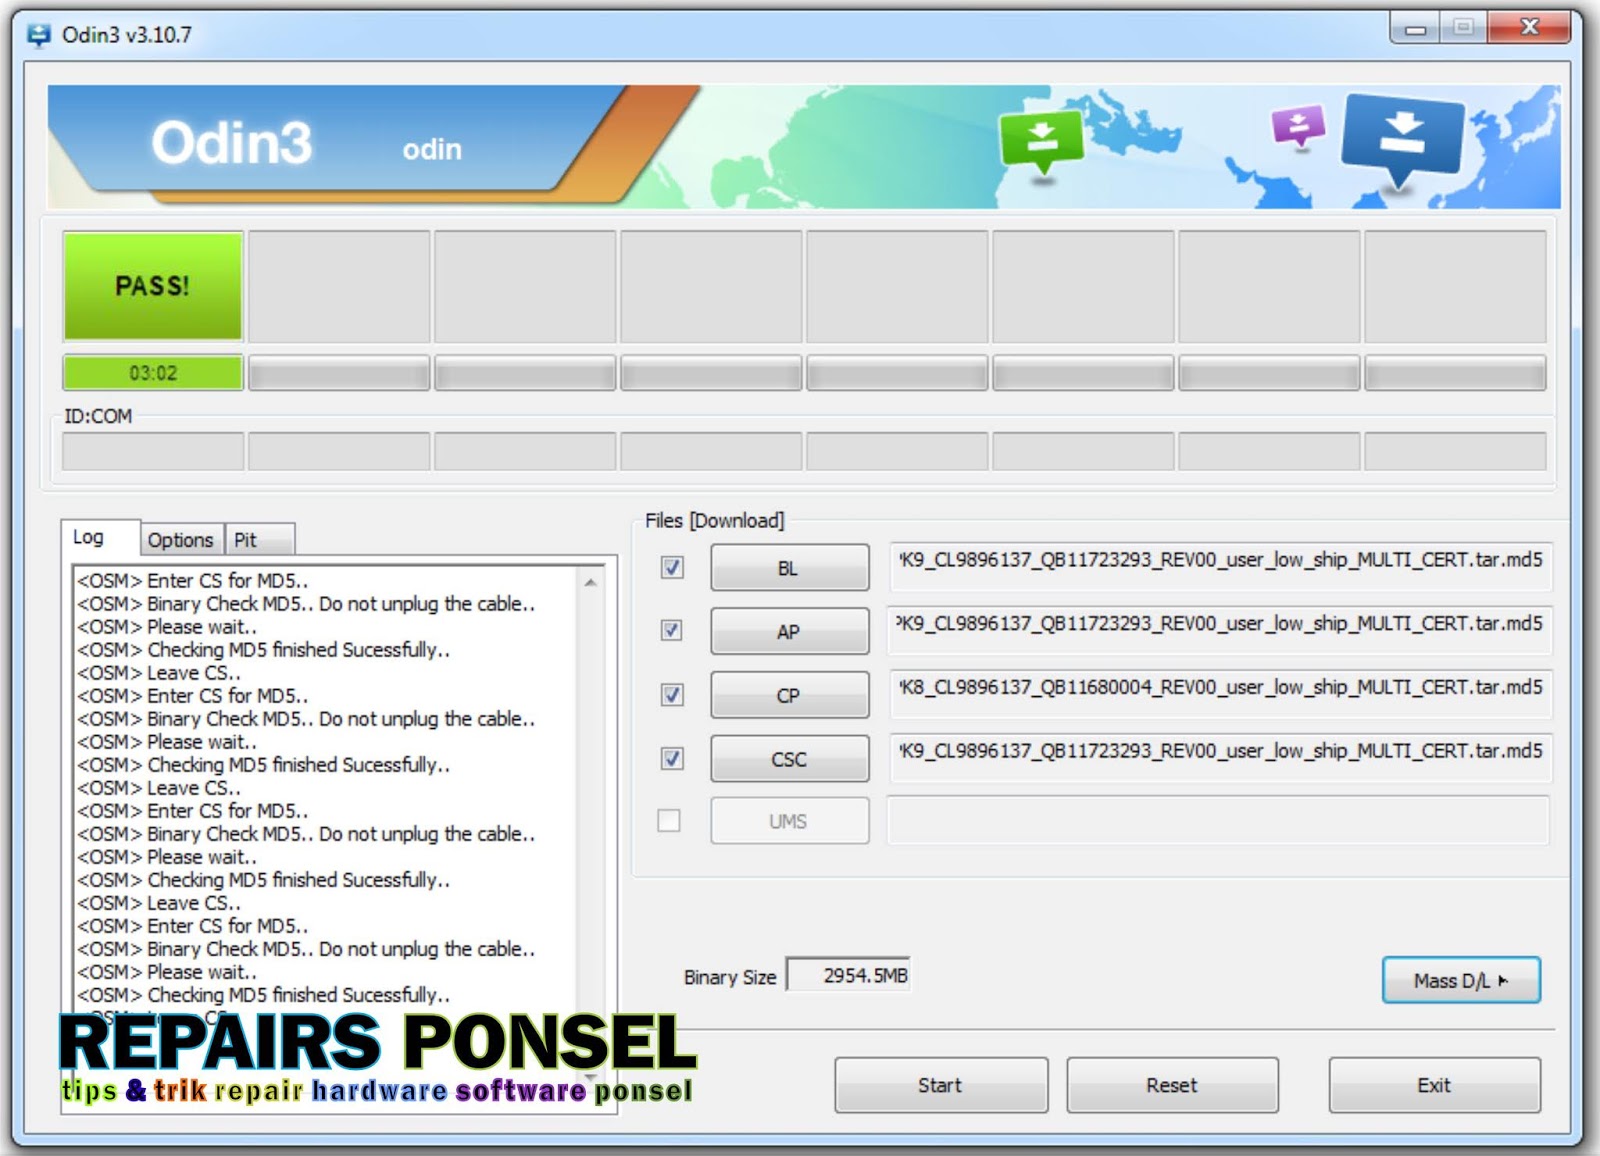Click the Odin3 v3.10.7 title text
Image resolution: width=1600 pixels, height=1156 pixels.
[127, 35]
